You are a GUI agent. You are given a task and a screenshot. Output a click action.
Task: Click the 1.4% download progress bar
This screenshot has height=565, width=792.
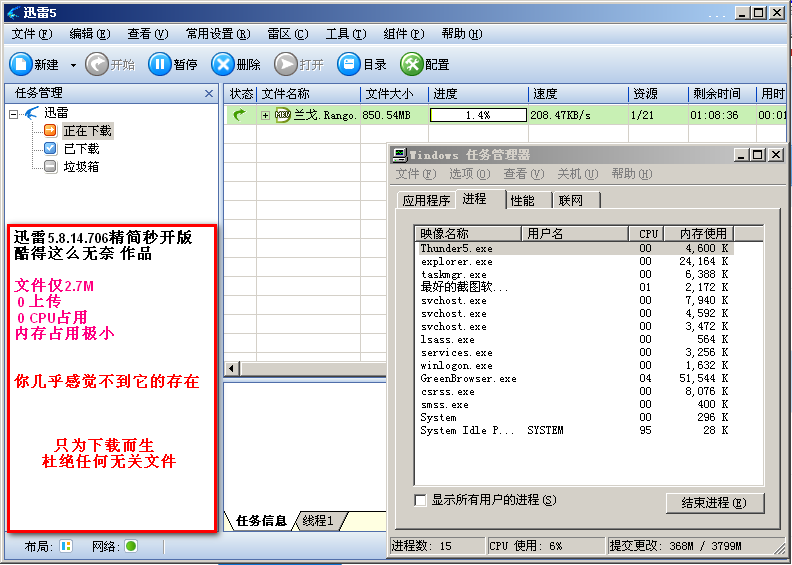(x=478, y=115)
